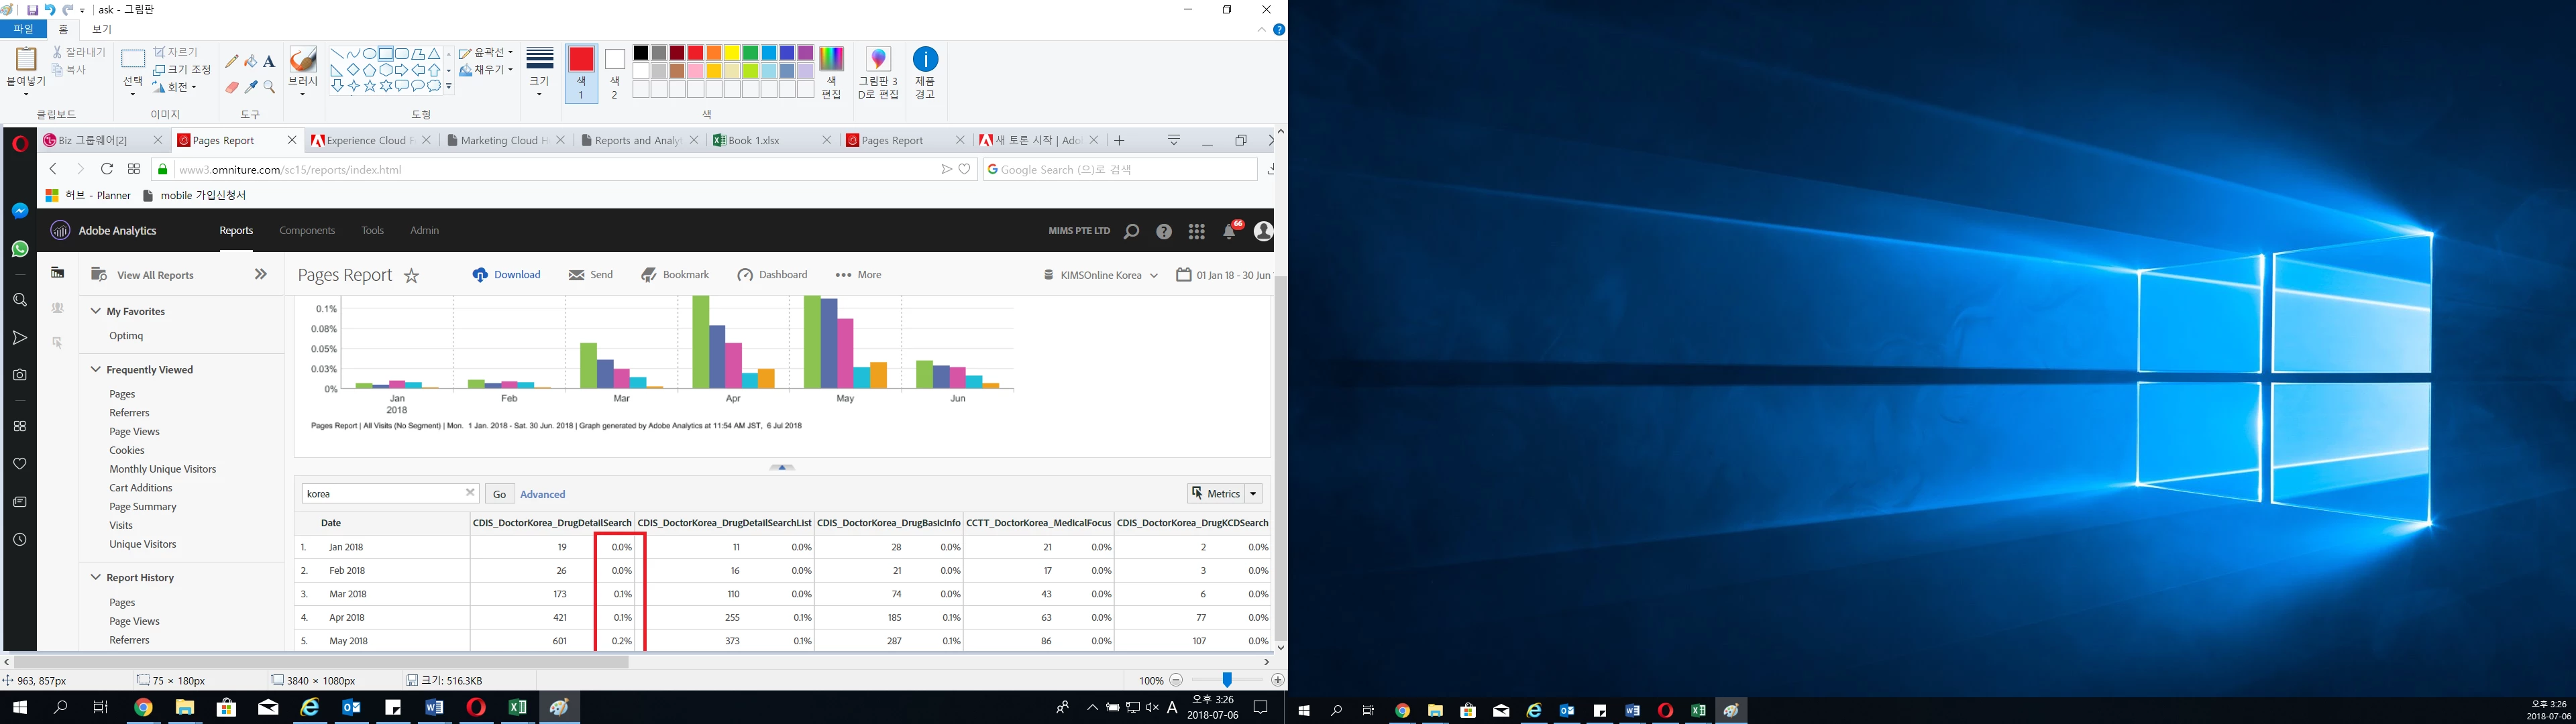Click the Adobe Analytics notifications bell
Viewport: 2576px width, 724px height.
[x=1229, y=231]
